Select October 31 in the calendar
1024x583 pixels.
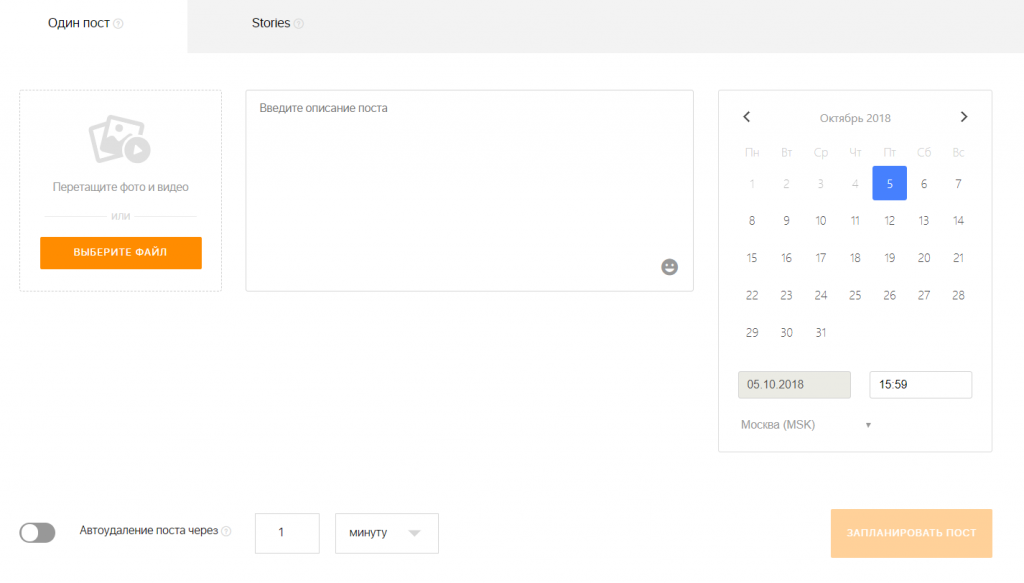pyautogui.click(x=821, y=332)
